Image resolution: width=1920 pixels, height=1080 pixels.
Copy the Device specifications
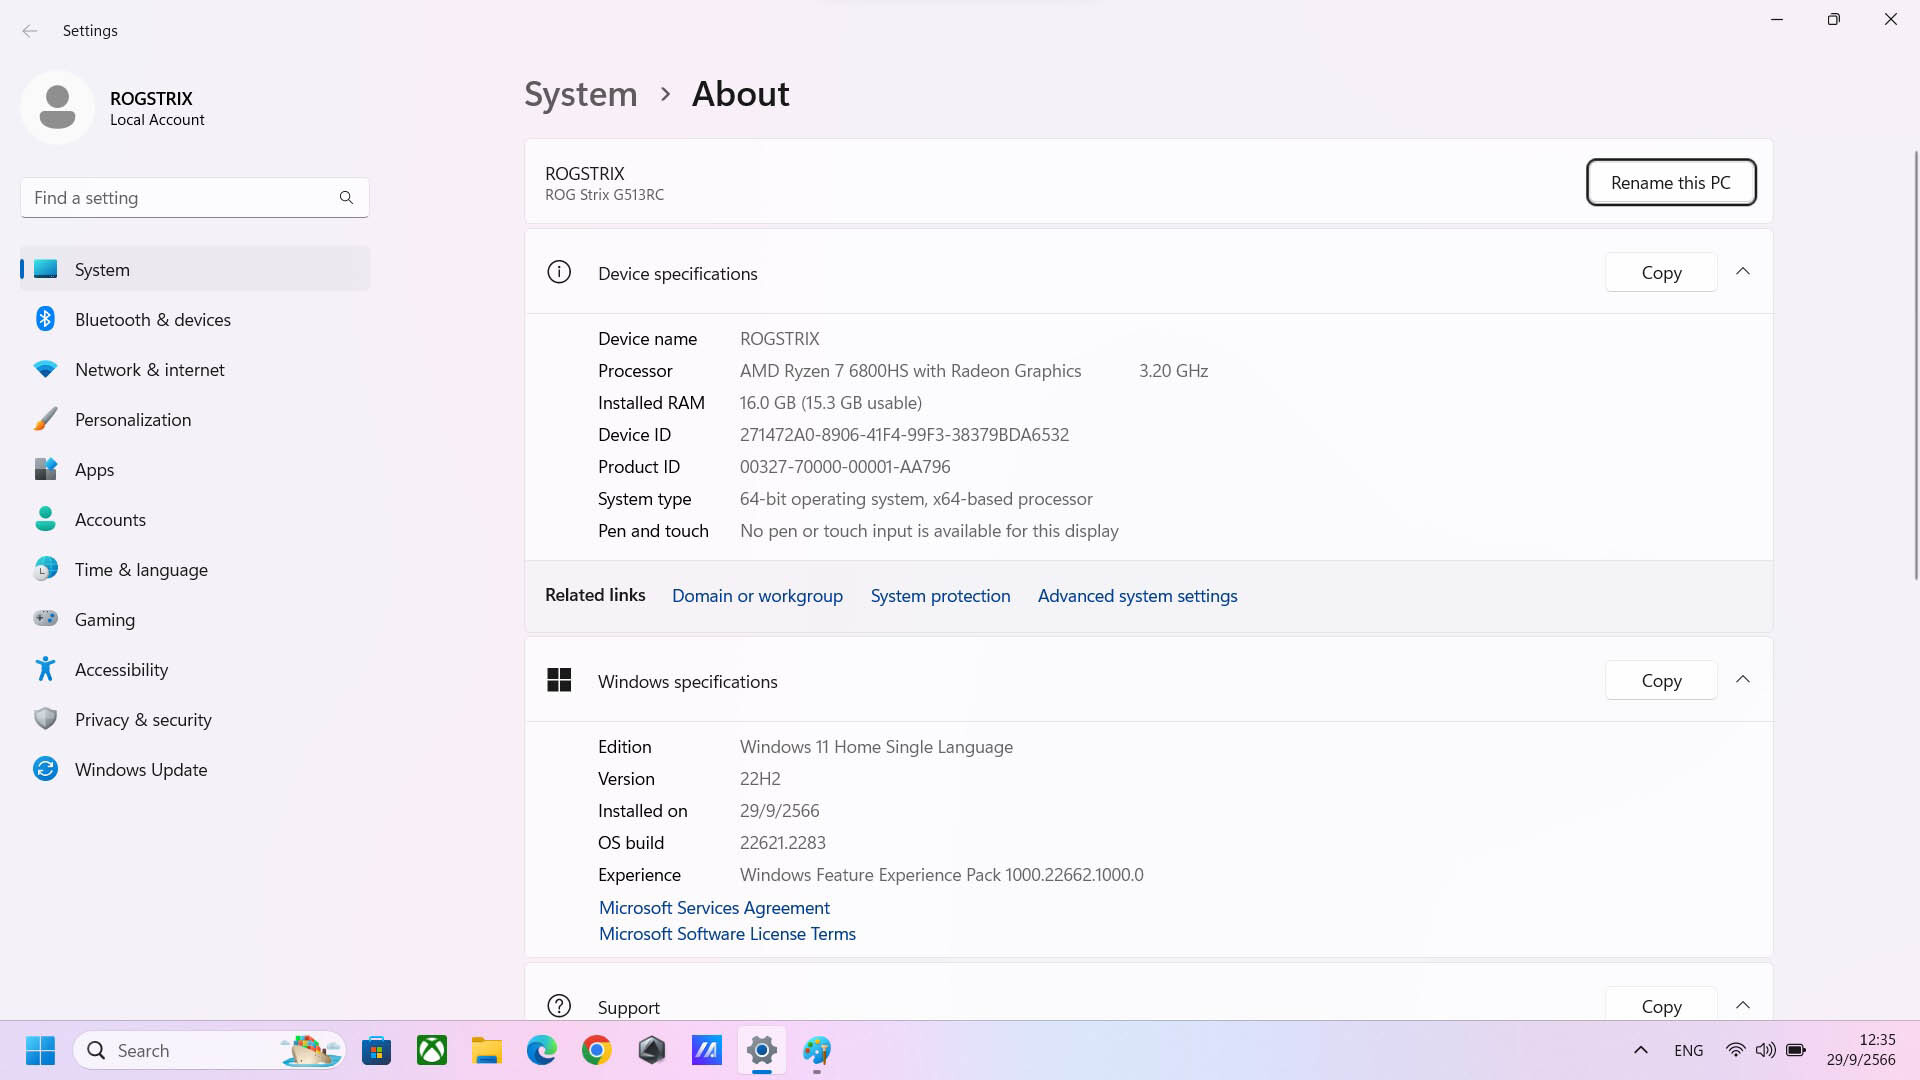1661,272
